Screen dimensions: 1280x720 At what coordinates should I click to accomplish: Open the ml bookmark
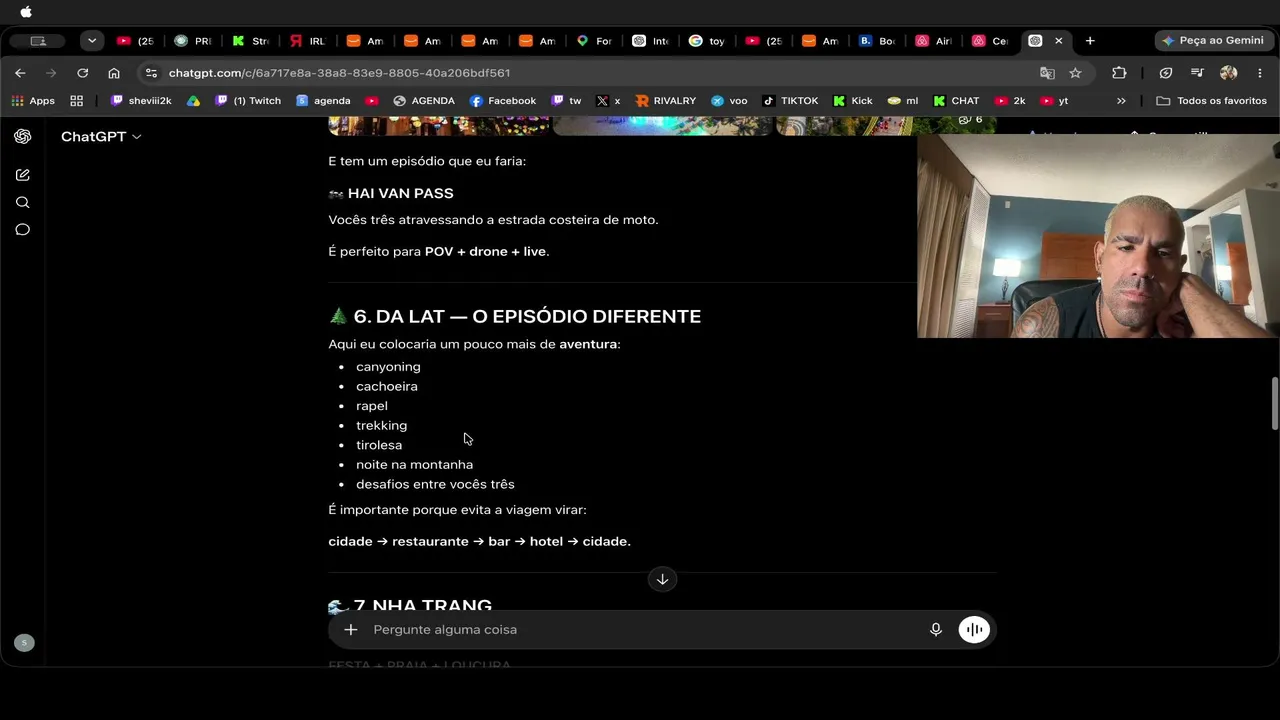[902, 101]
